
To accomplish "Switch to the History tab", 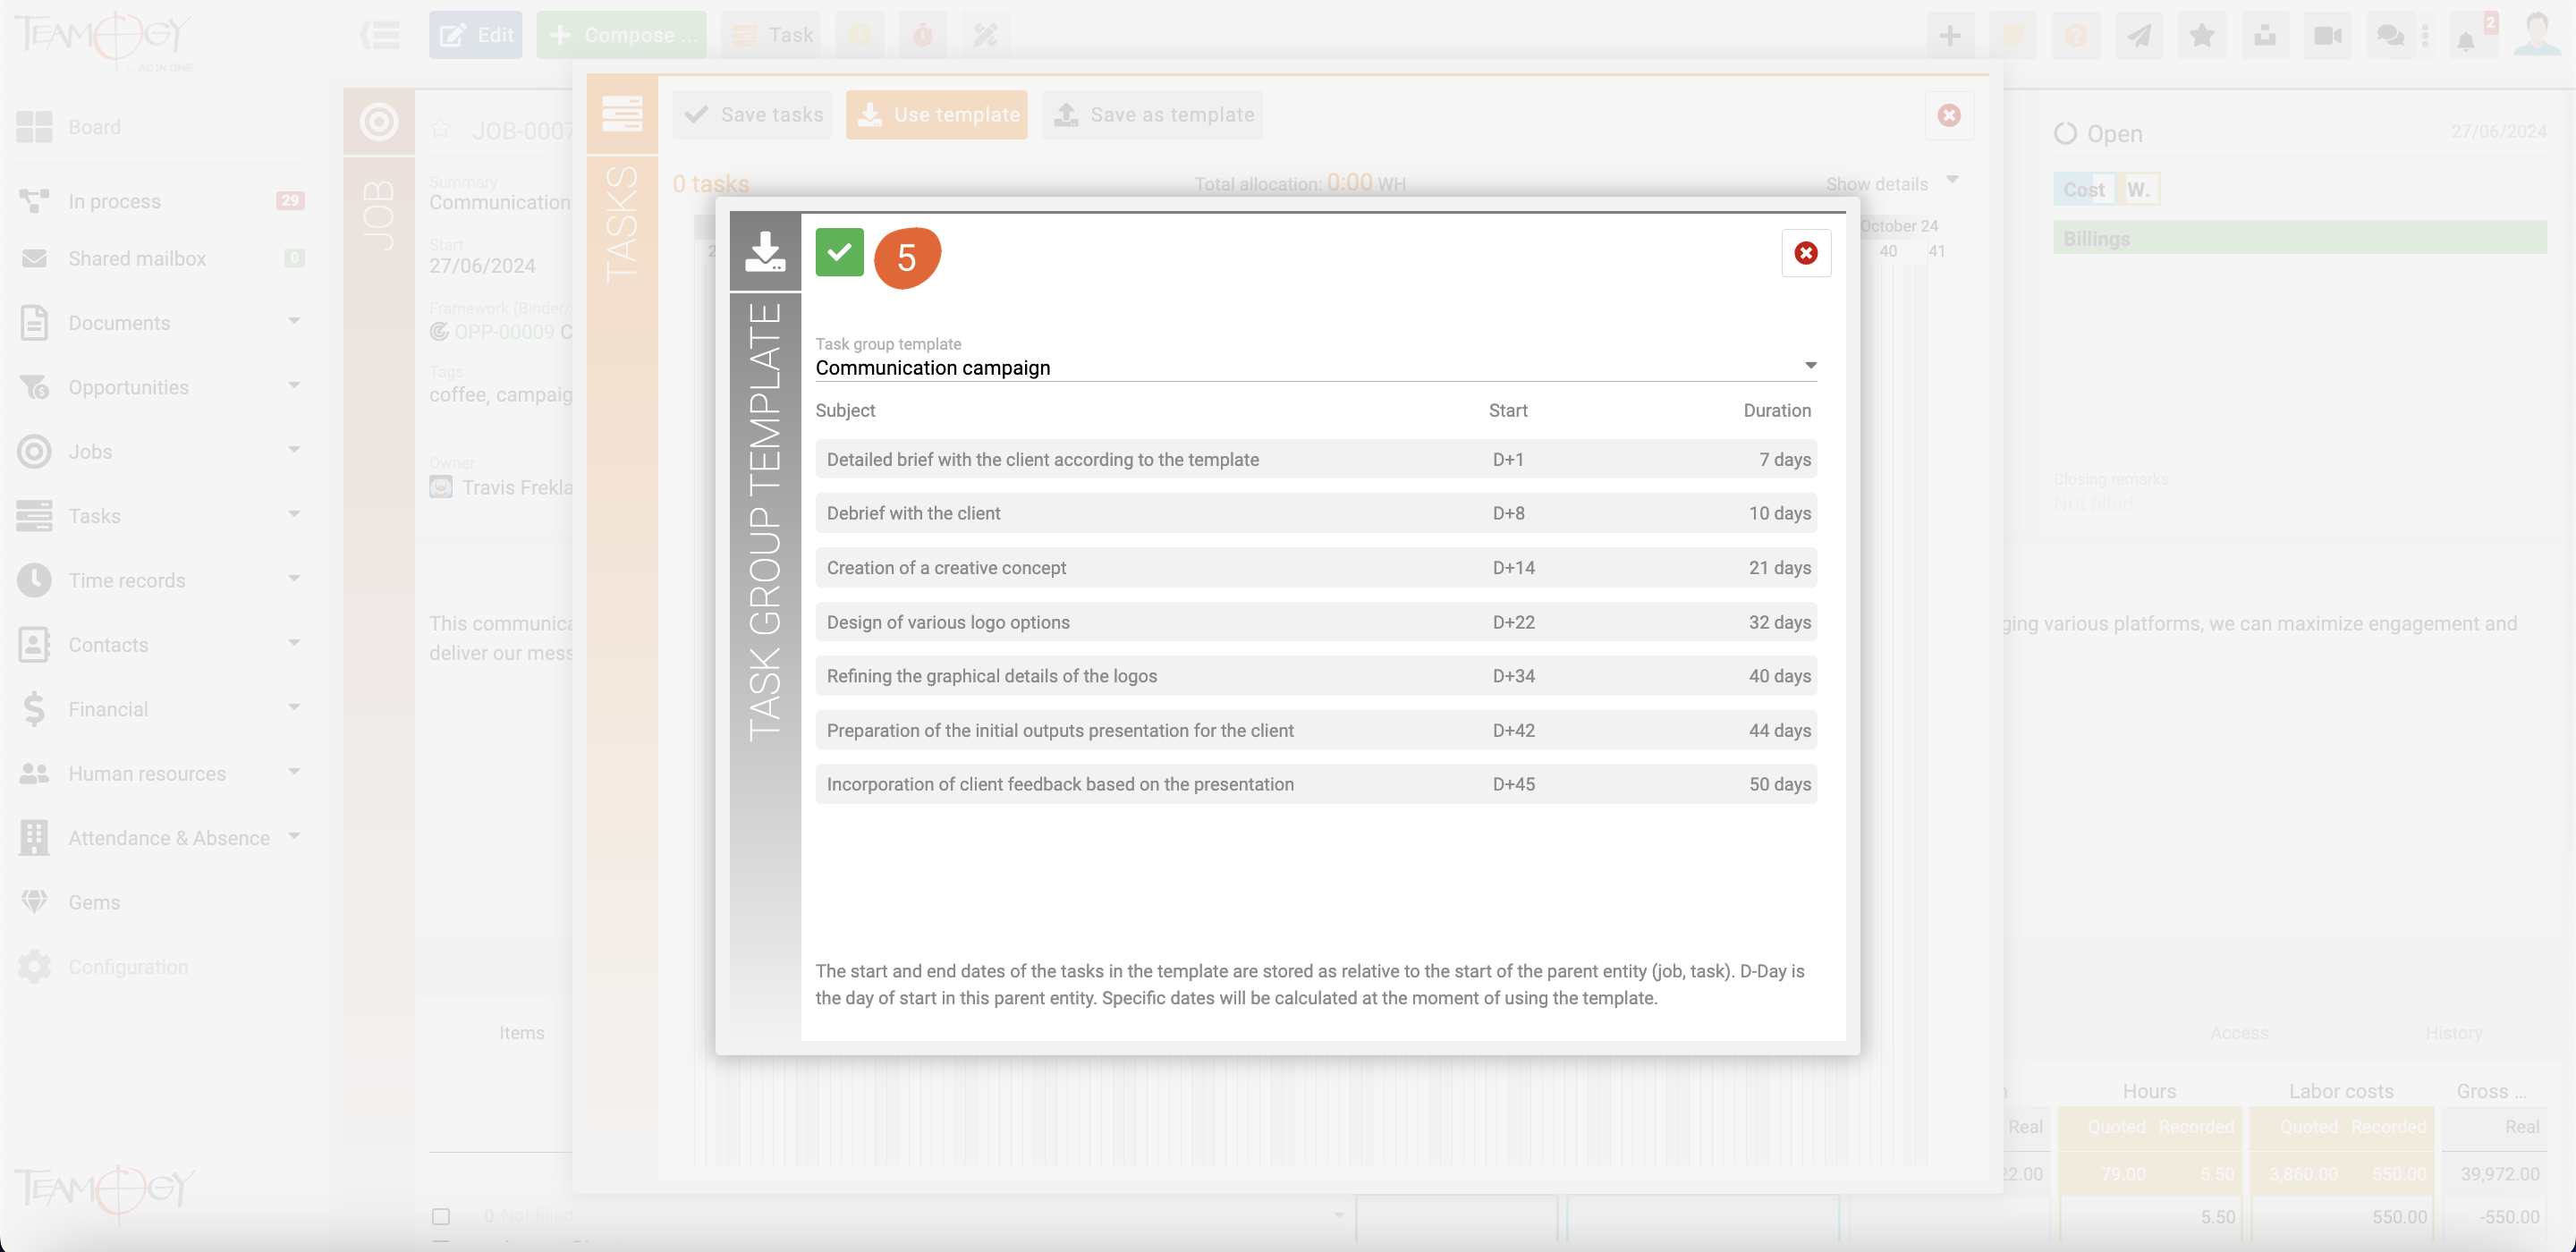I will pyautogui.click(x=2453, y=1033).
